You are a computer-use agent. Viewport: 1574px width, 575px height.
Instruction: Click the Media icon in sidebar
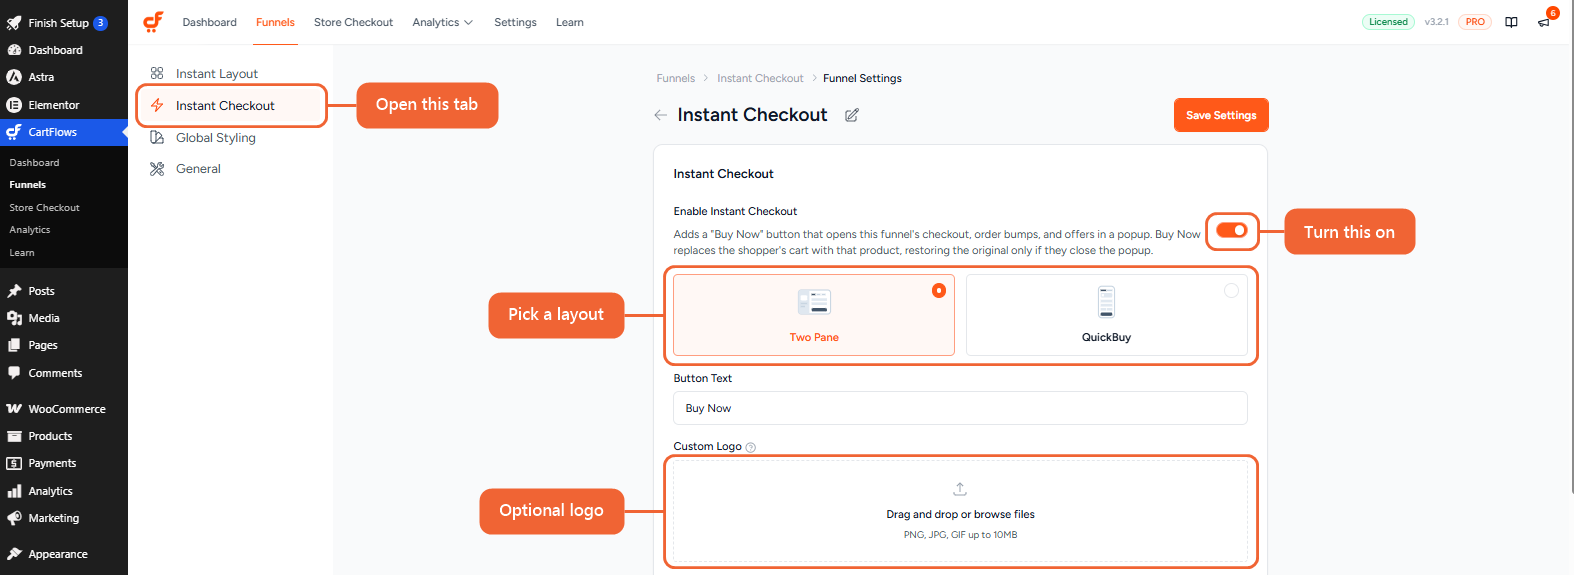coord(14,318)
